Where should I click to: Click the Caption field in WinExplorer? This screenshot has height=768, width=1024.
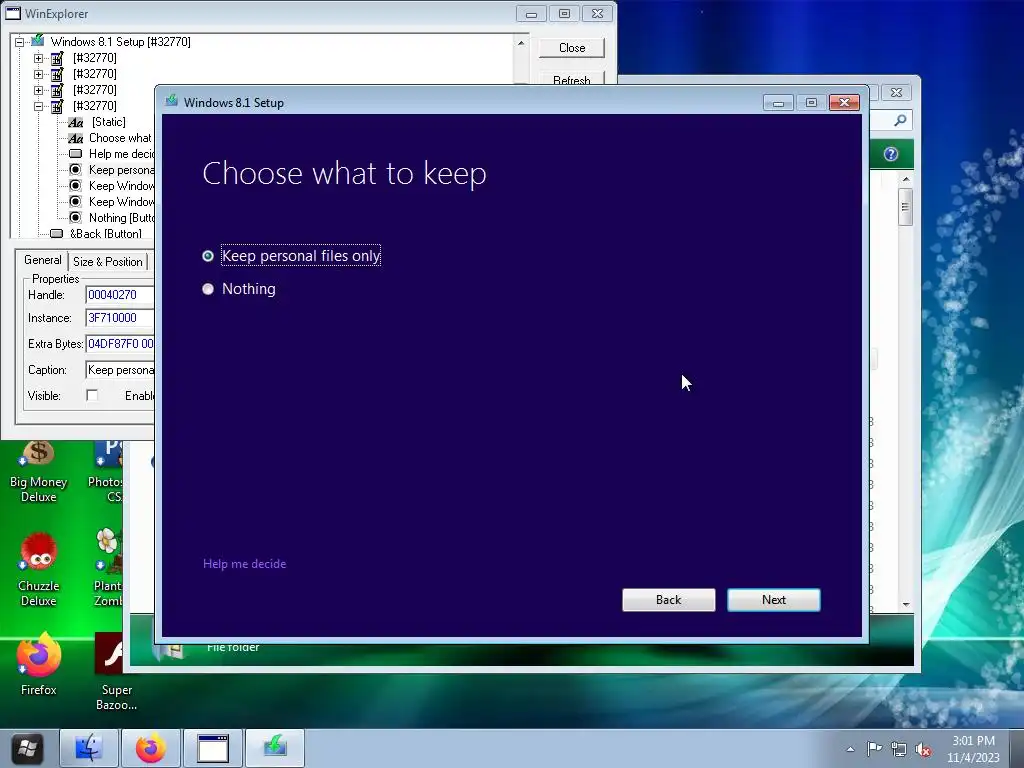pos(120,370)
